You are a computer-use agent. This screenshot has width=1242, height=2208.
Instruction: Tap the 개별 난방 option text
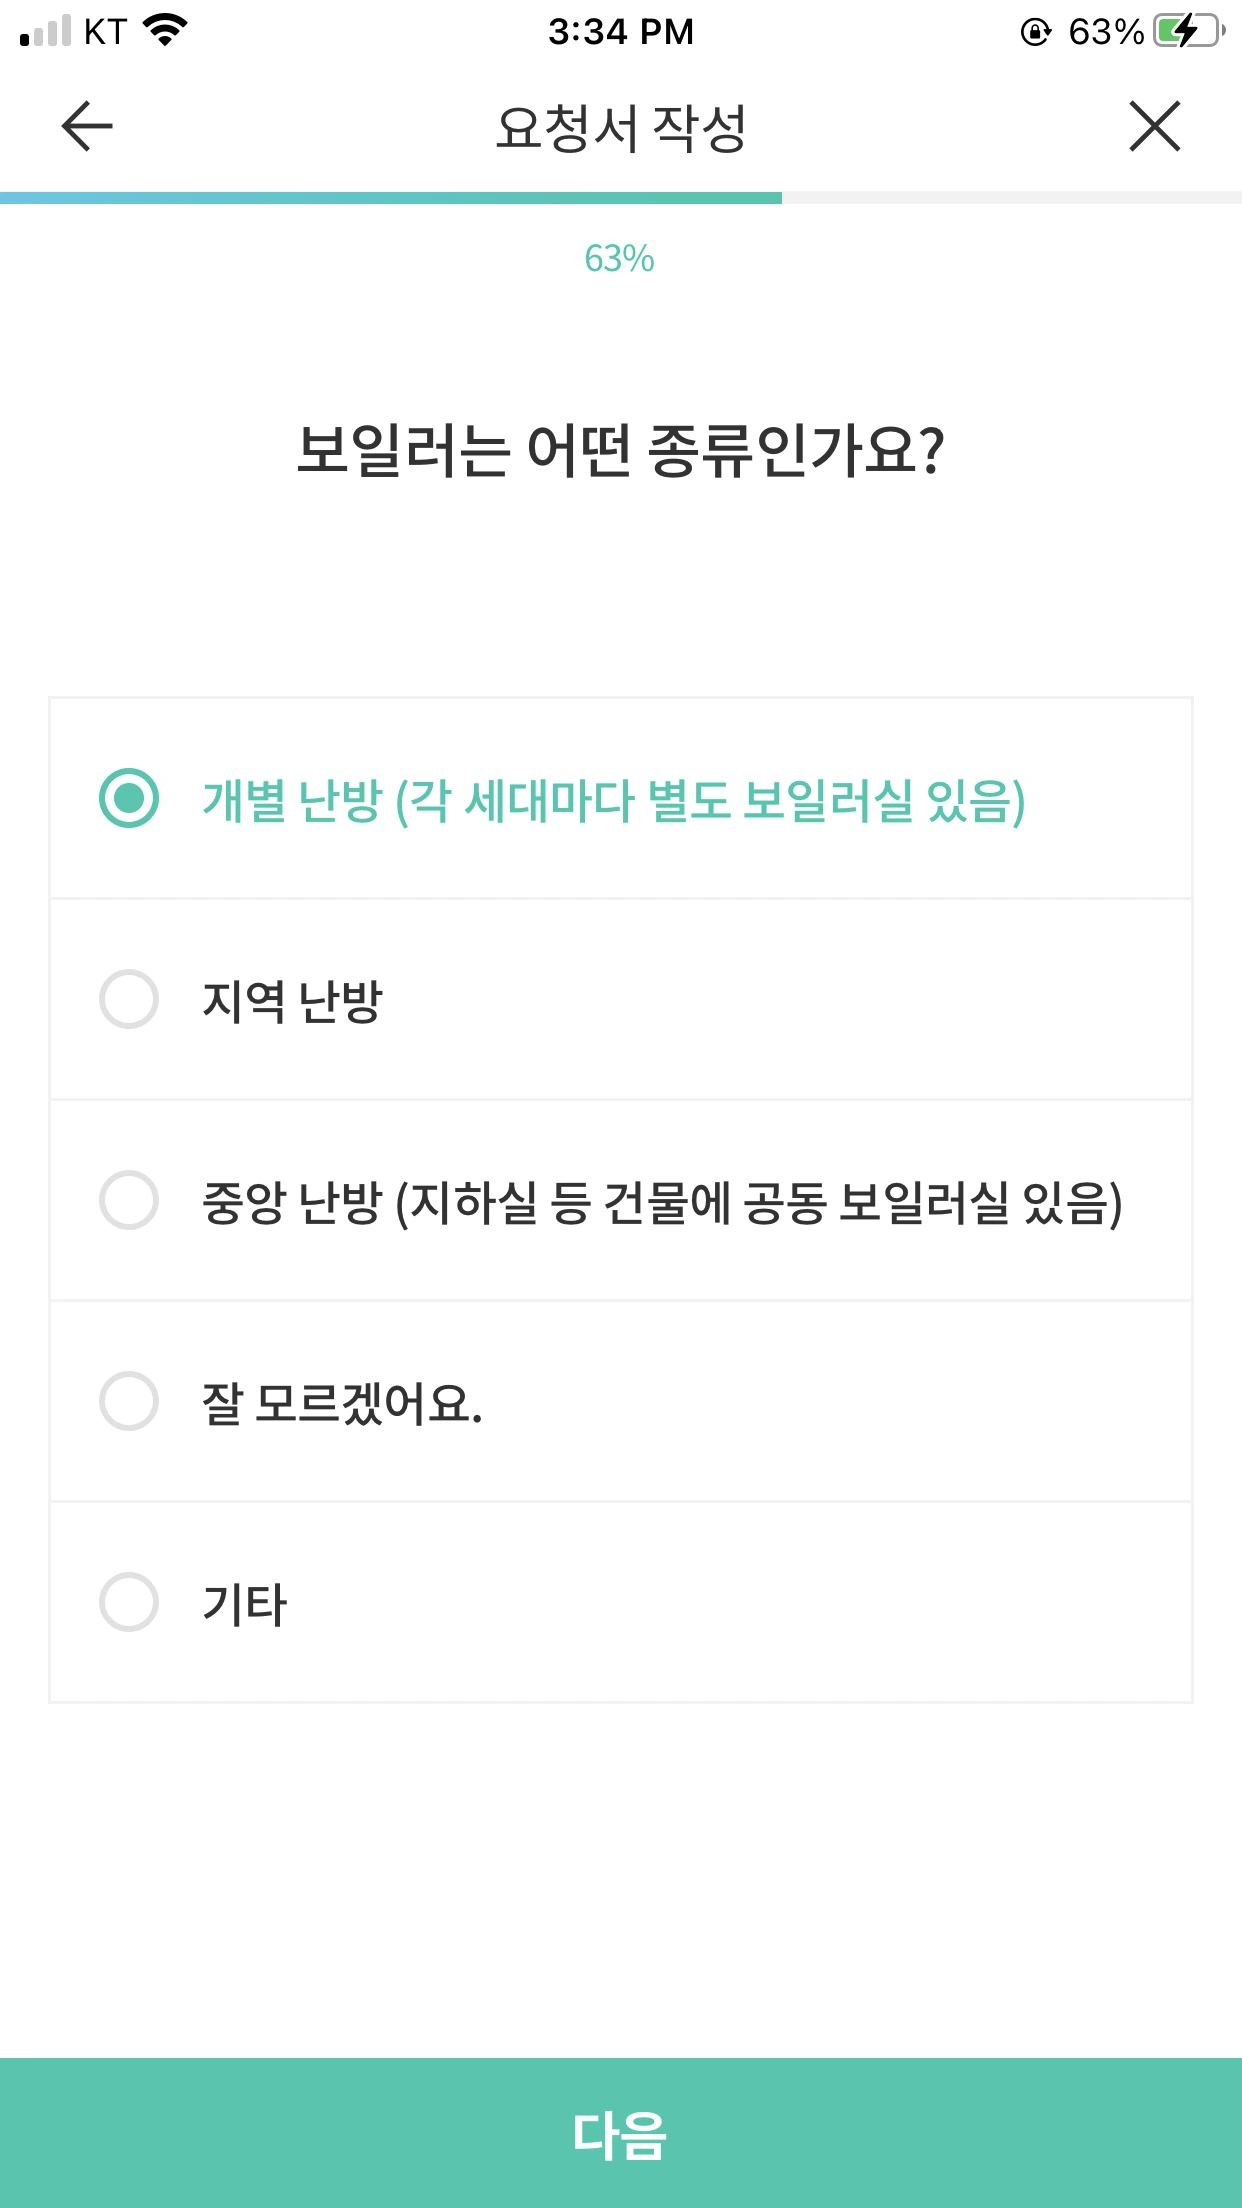pyautogui.click(x=614, y=800)
